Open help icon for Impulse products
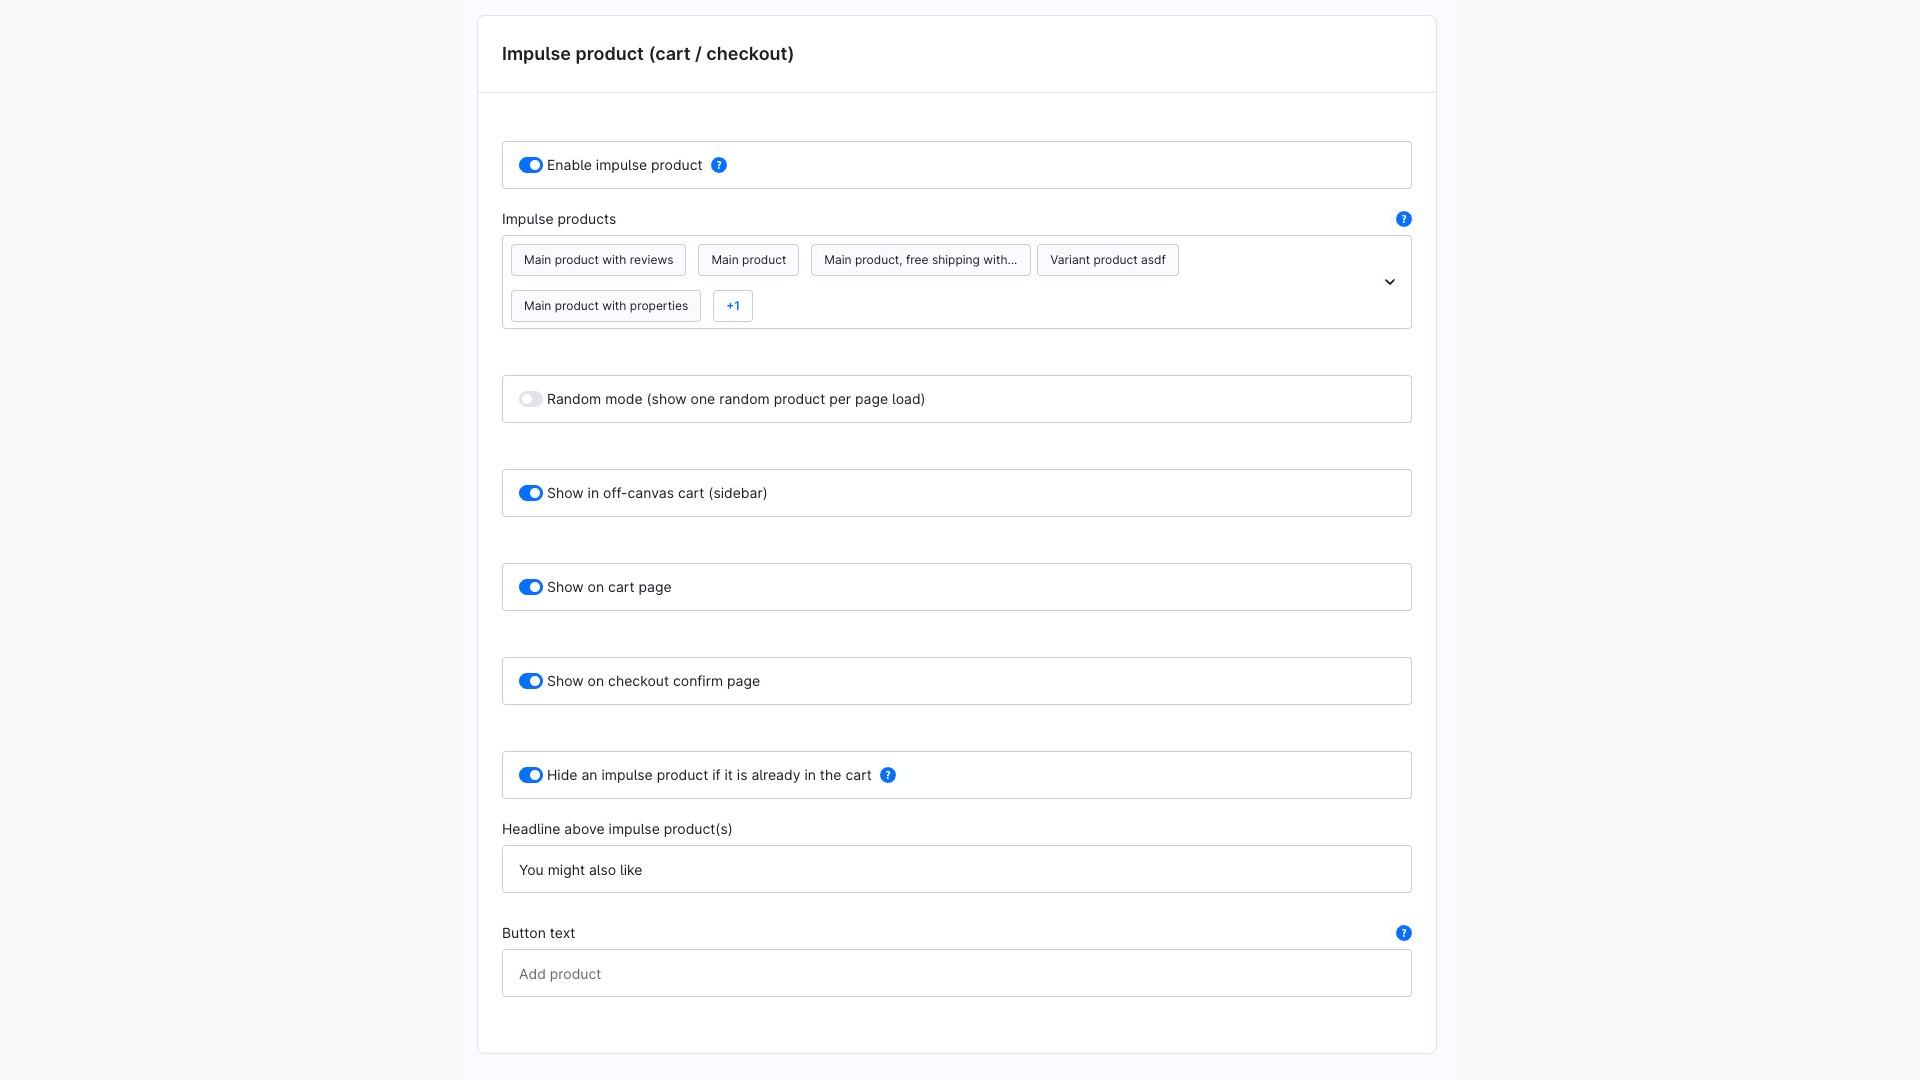The height and width of the screenshot is (1080, 1920). 1404,219
